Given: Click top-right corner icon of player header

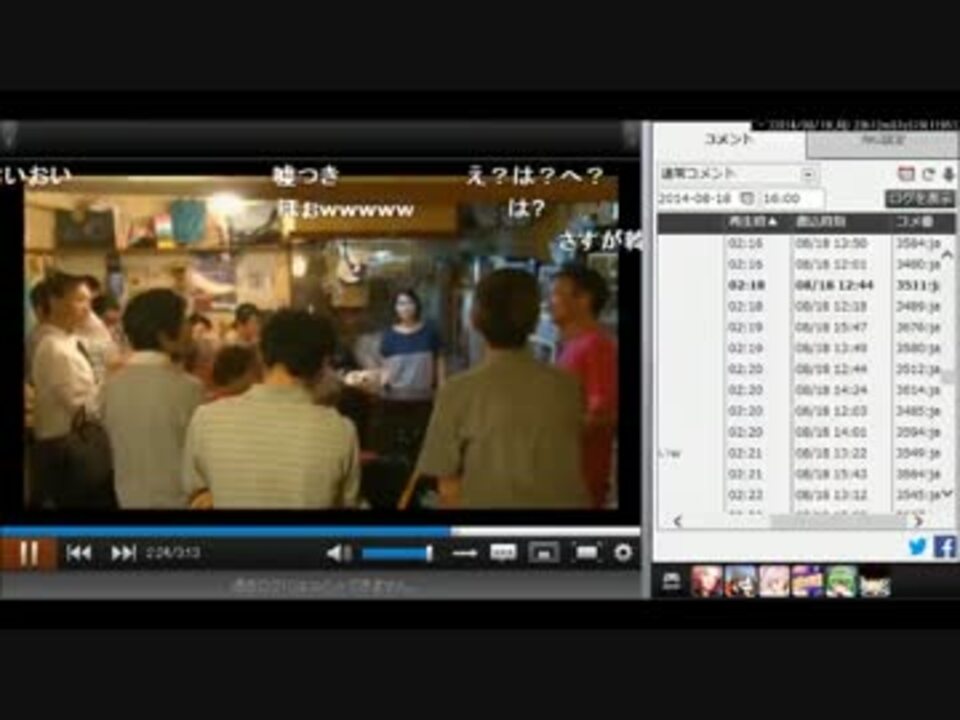Looking at the screenshot, I should point(631,135).
